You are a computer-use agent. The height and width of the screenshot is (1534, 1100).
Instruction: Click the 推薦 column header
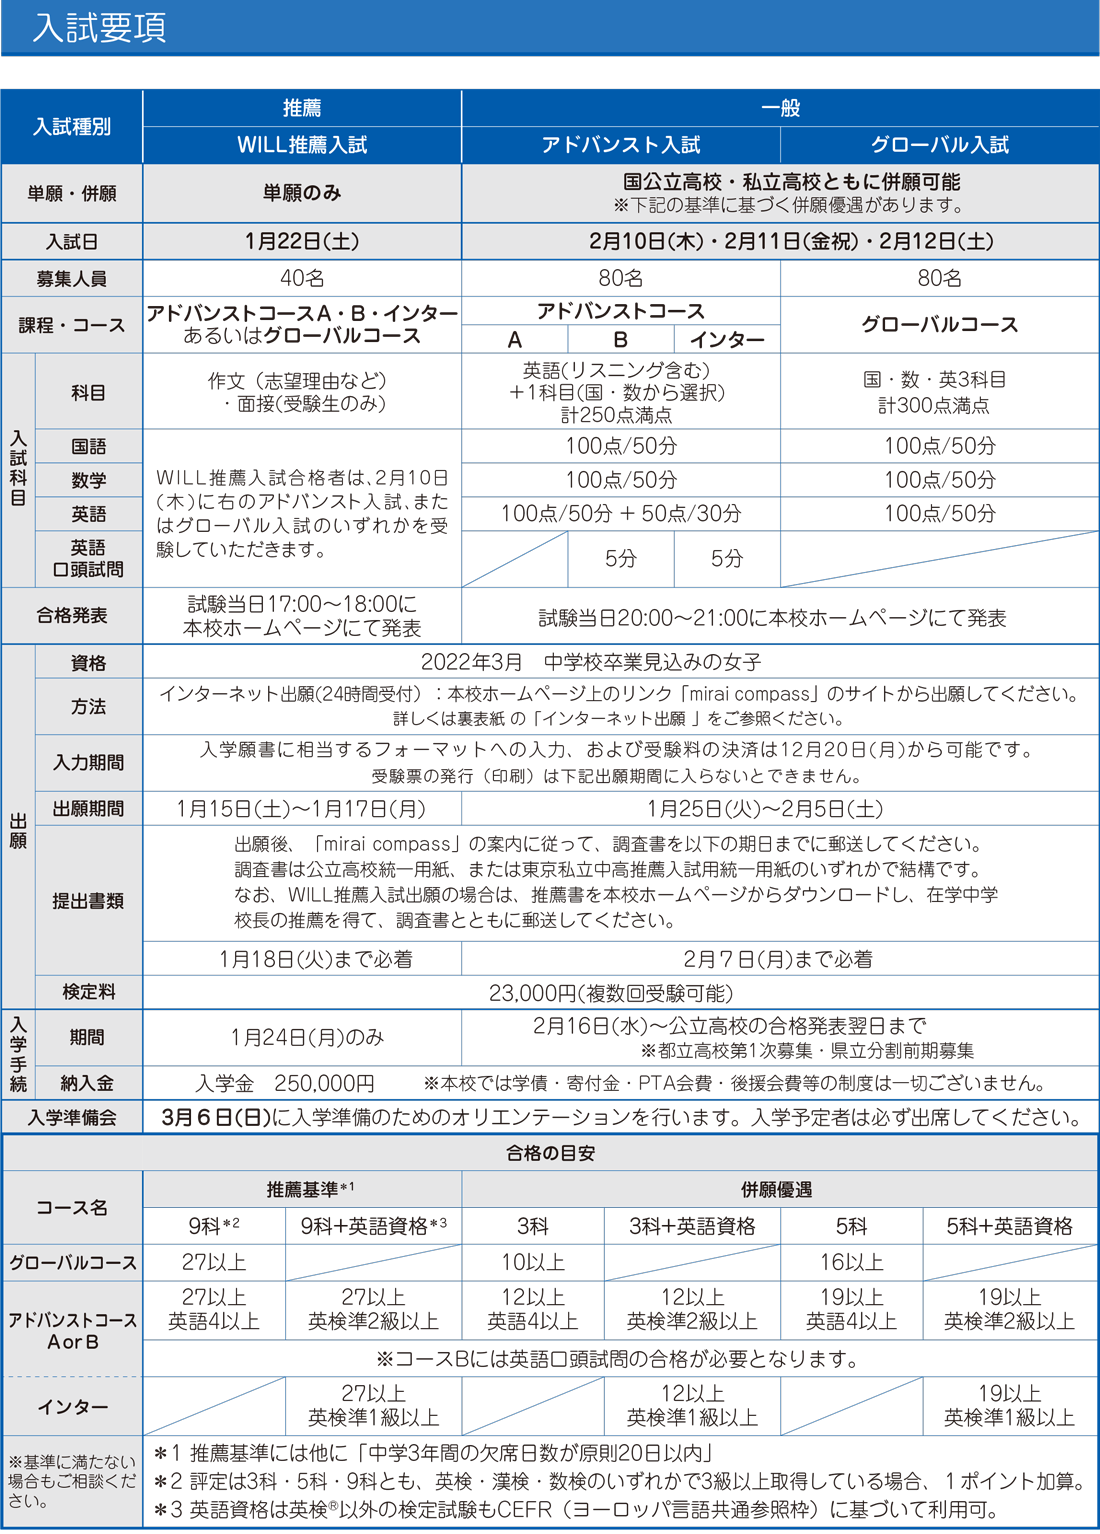coord(302,108)
